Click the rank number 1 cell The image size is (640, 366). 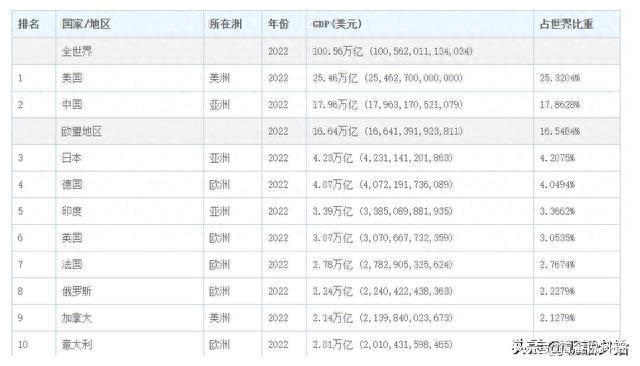[x=20, y=78]
